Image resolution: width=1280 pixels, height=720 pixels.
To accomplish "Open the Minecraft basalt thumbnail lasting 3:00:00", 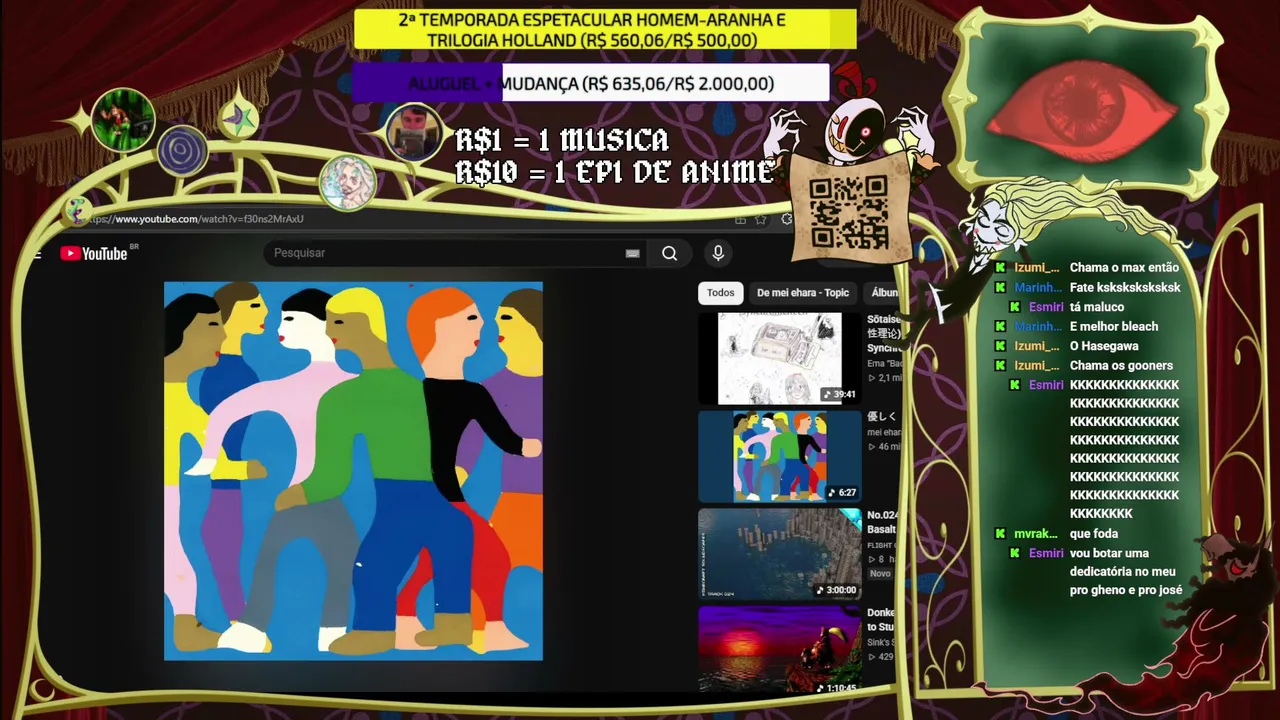I will [780, 553].
